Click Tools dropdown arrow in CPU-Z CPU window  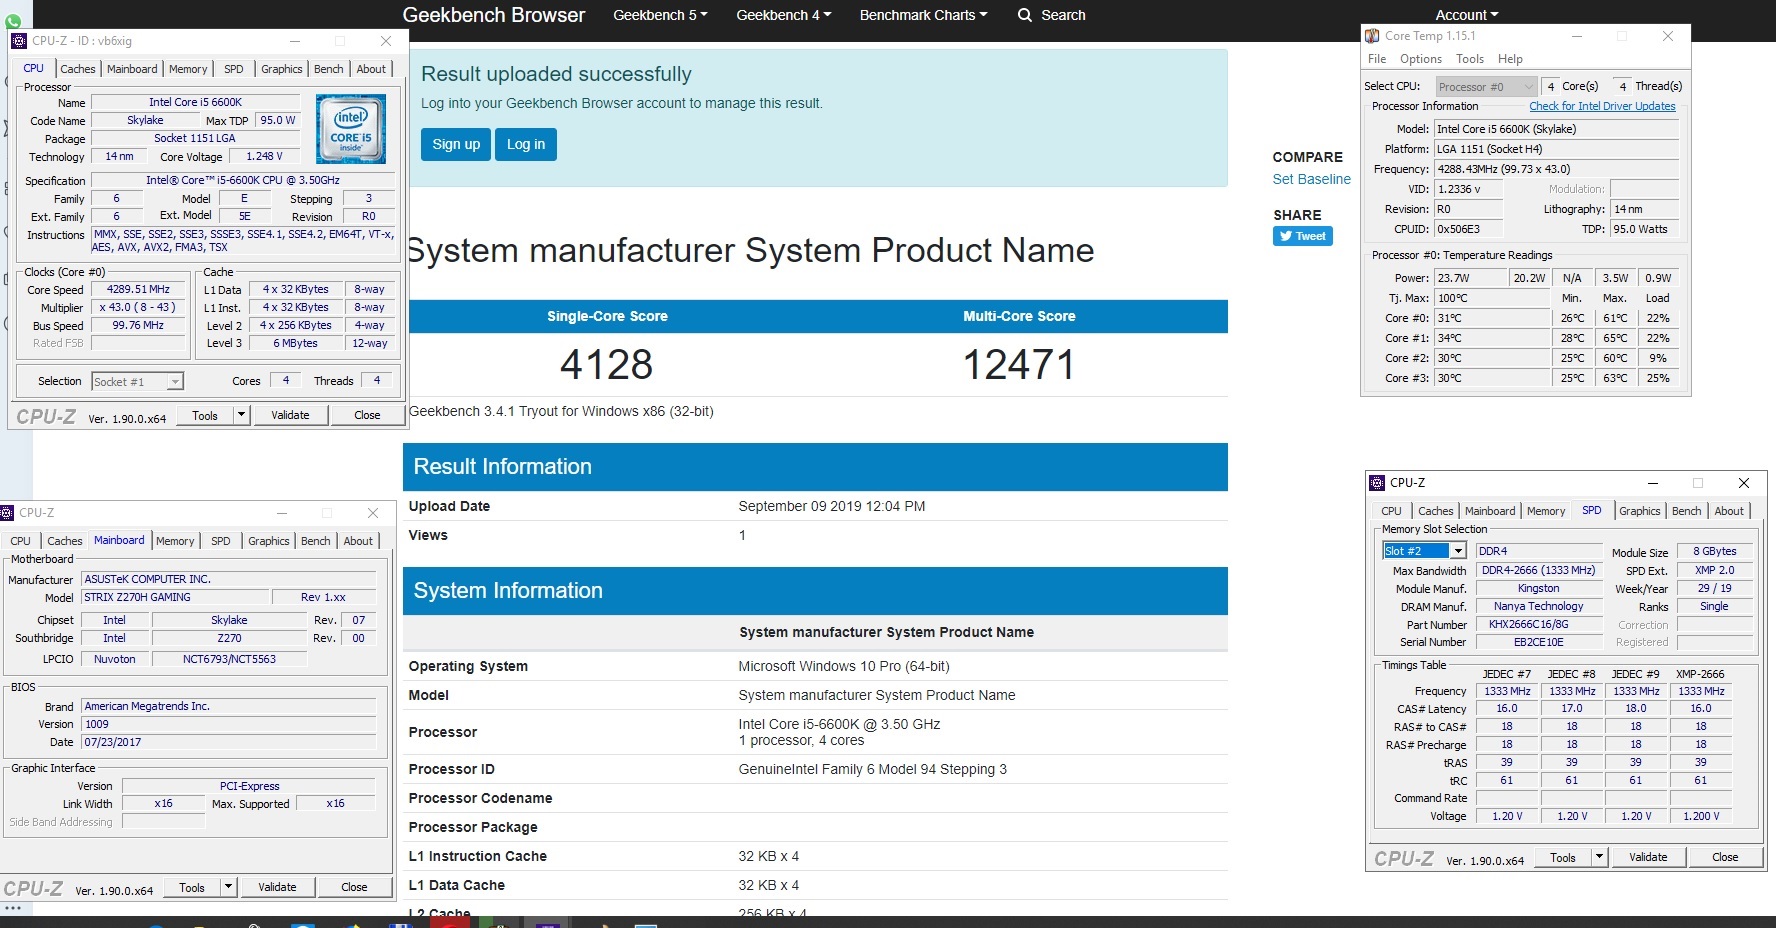tap(241, 415)
